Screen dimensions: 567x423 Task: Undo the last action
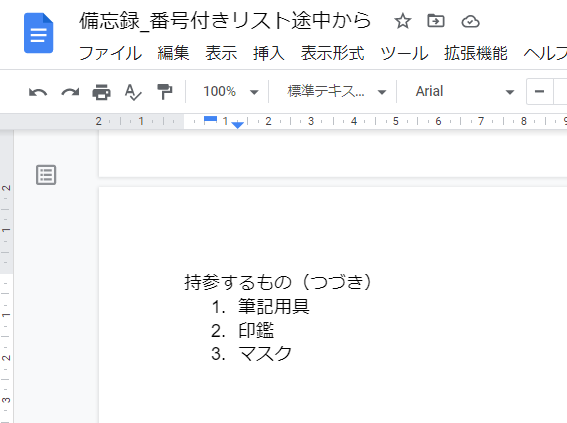pyautogui.click(x=38, y=92)
